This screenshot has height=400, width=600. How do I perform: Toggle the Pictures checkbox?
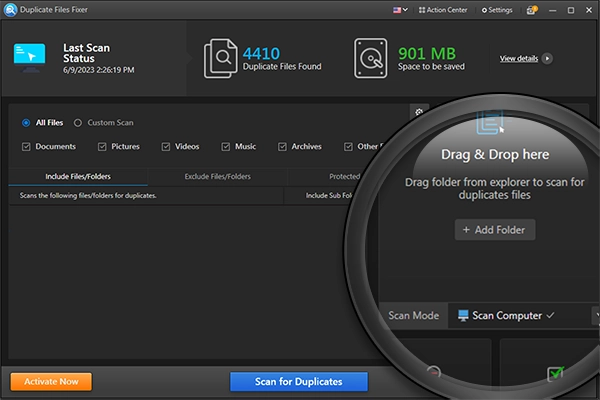click(102, 147)
